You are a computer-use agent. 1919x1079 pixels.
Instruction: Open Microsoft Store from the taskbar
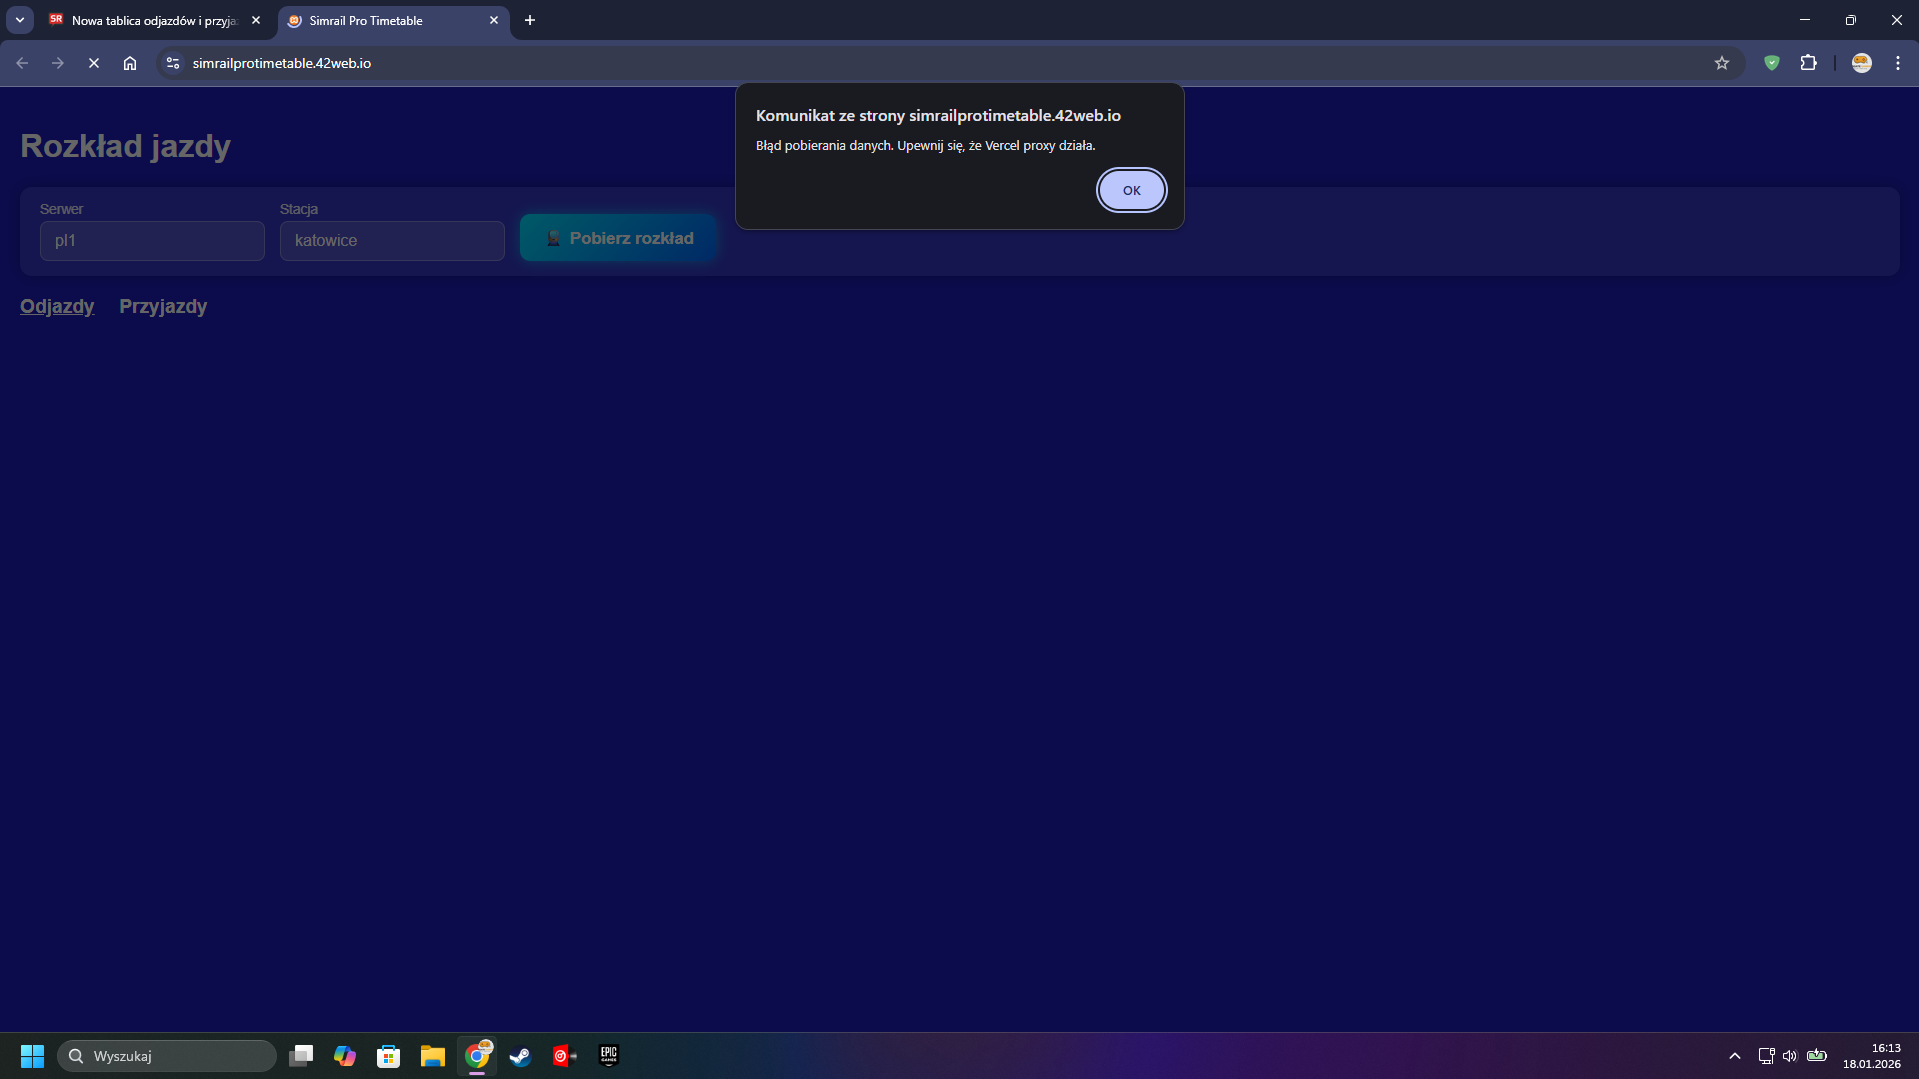coord(389,1056)
